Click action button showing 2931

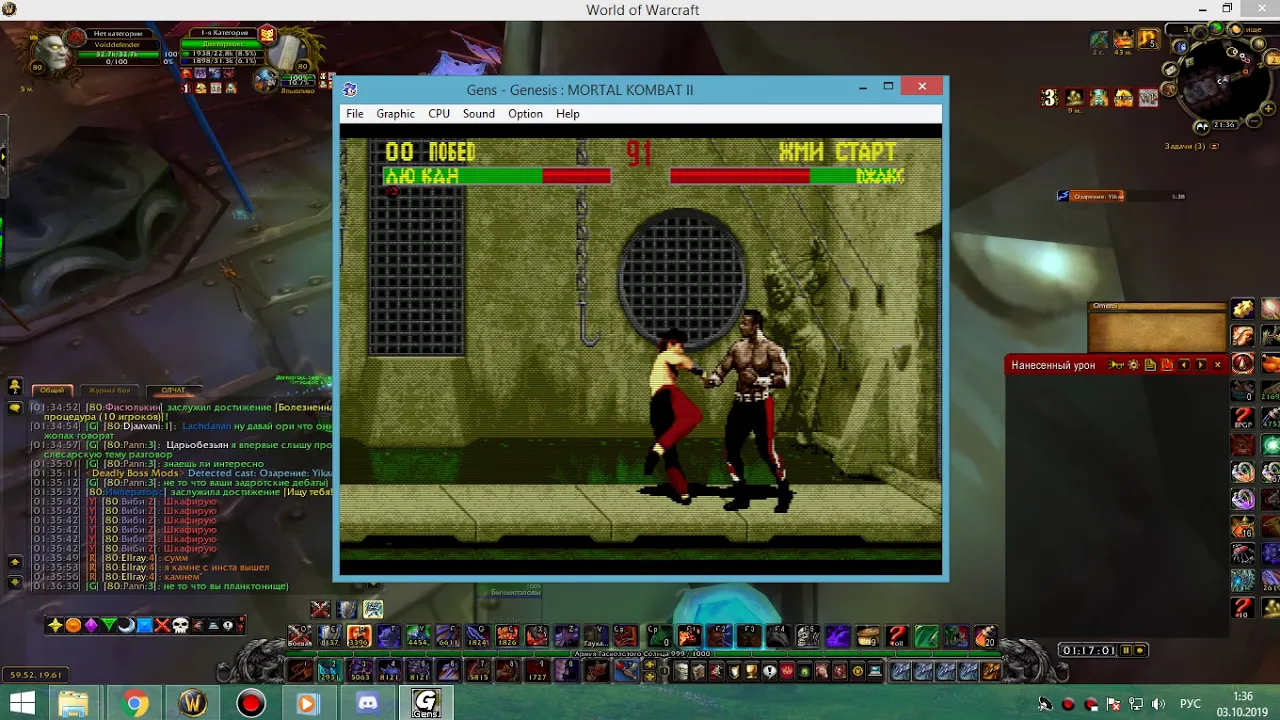pyautogui.click(x=330, y=670)
